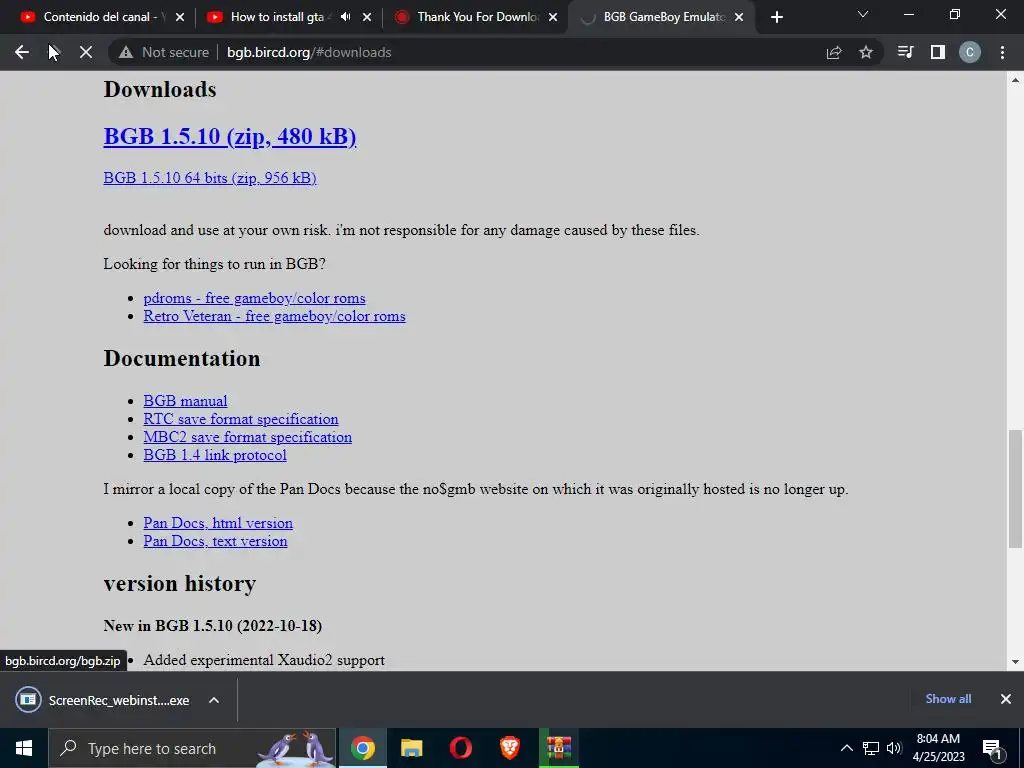The width and height of the screenshot is (1024, 768).
Task: Click the version history heading
Action: point(180,583)
